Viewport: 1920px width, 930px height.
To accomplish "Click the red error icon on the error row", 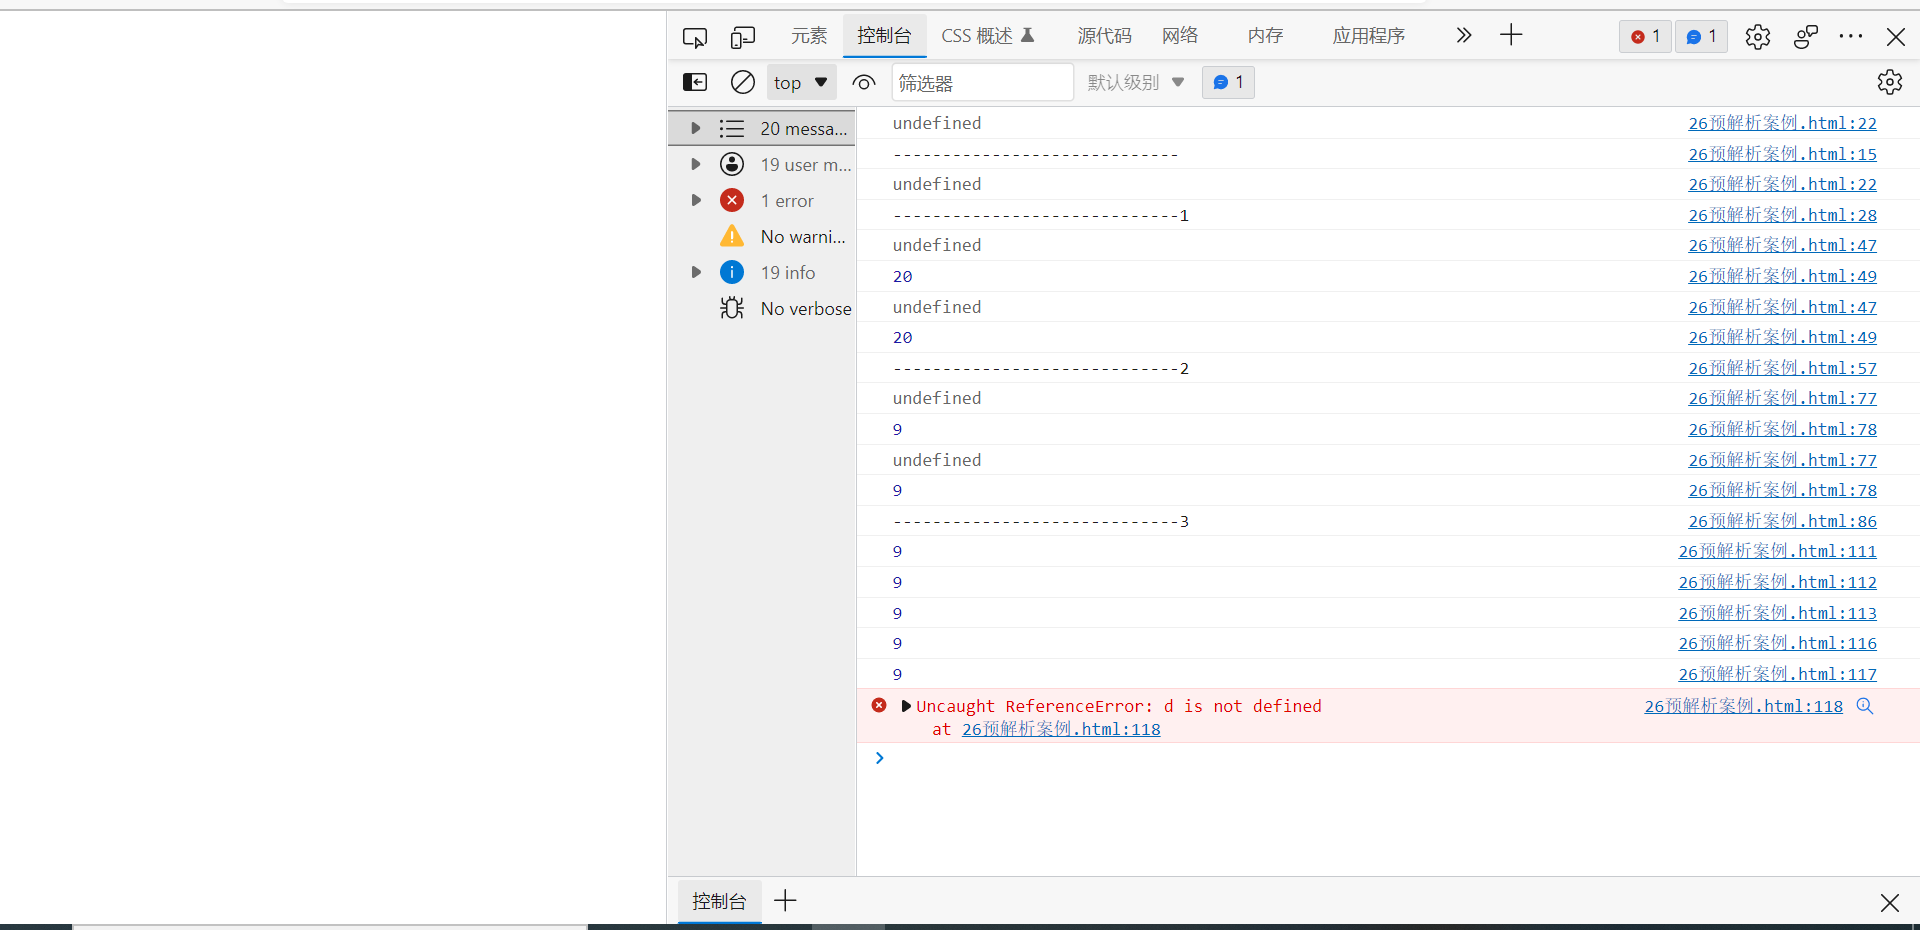I will (x=879, y=705).
